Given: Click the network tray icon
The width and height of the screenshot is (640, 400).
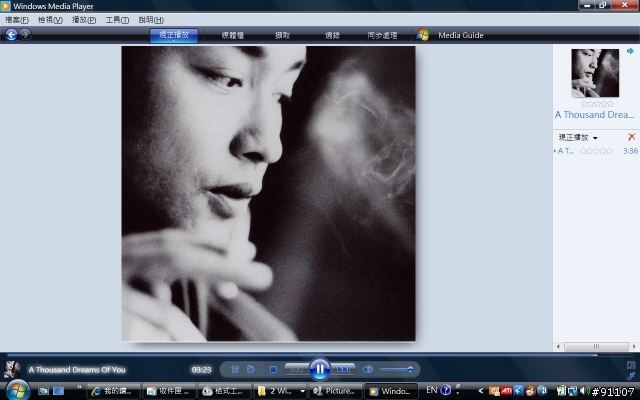Looking at the screenshot, I should click(573, 391).
